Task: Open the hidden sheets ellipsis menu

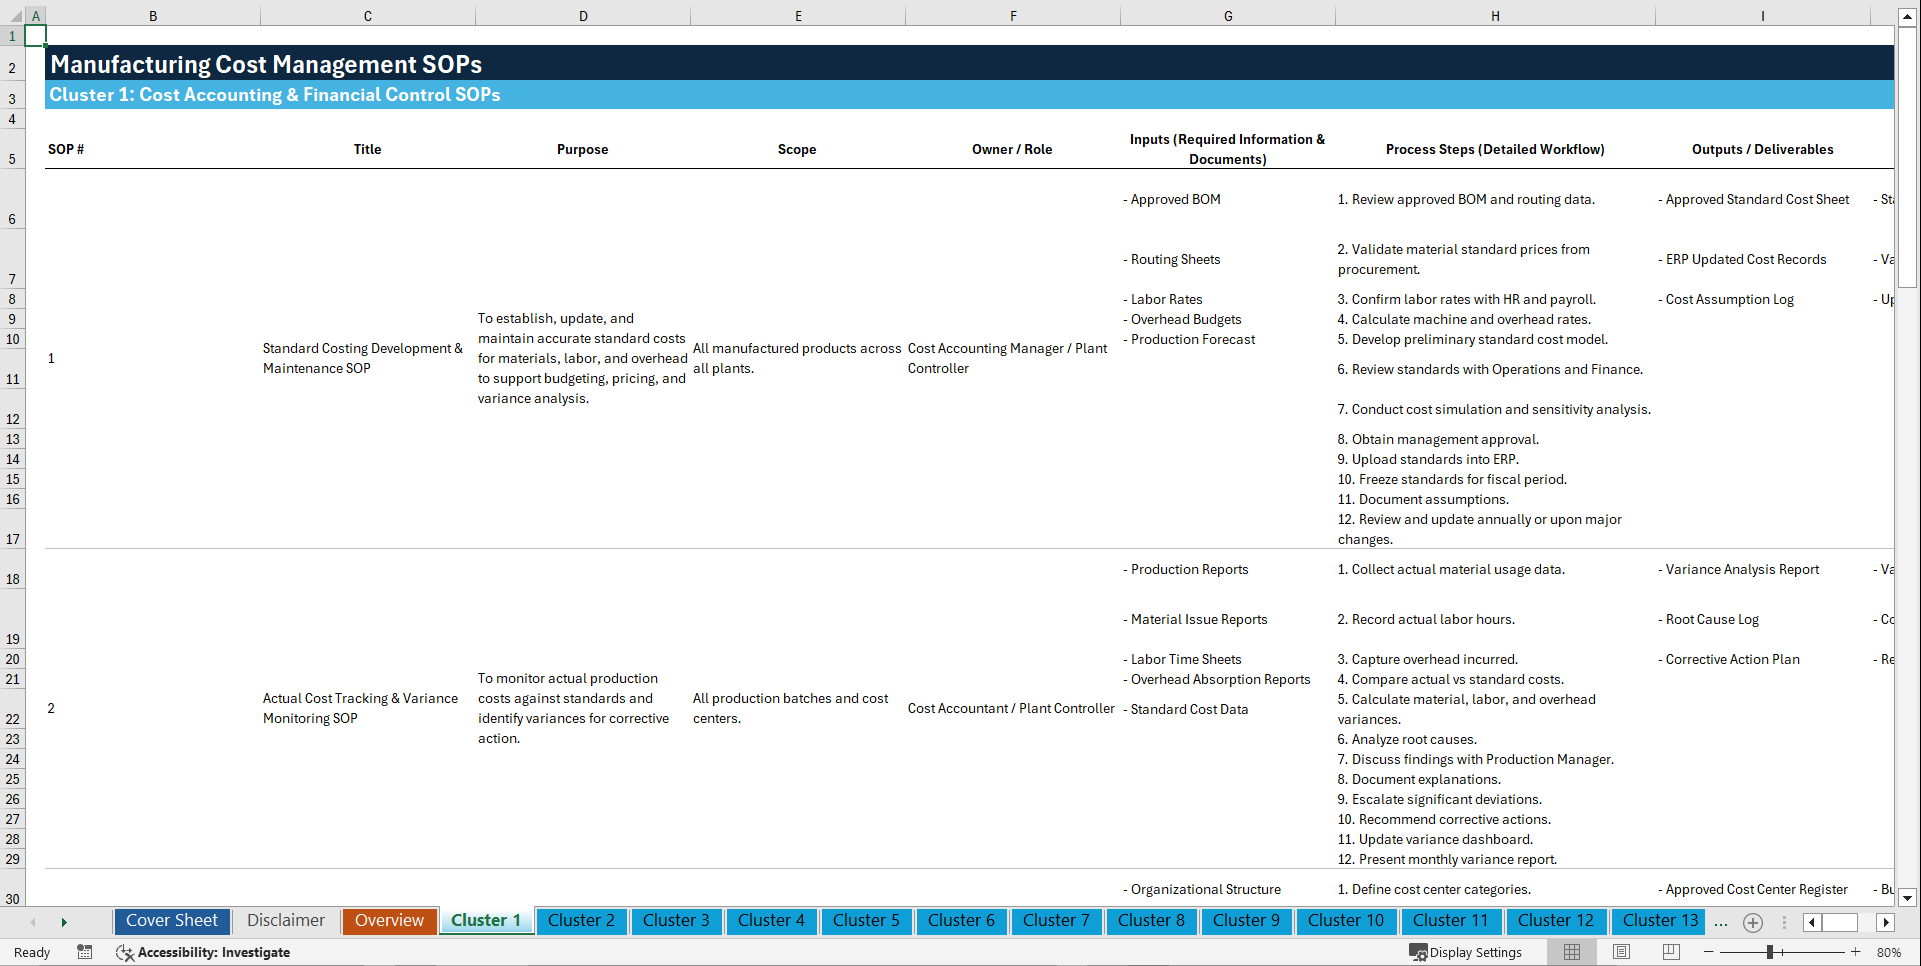Action: coord(1720,923)
